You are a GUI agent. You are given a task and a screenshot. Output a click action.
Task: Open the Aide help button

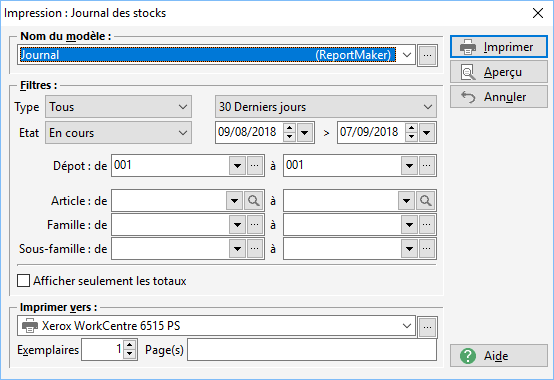coord(499,356)
